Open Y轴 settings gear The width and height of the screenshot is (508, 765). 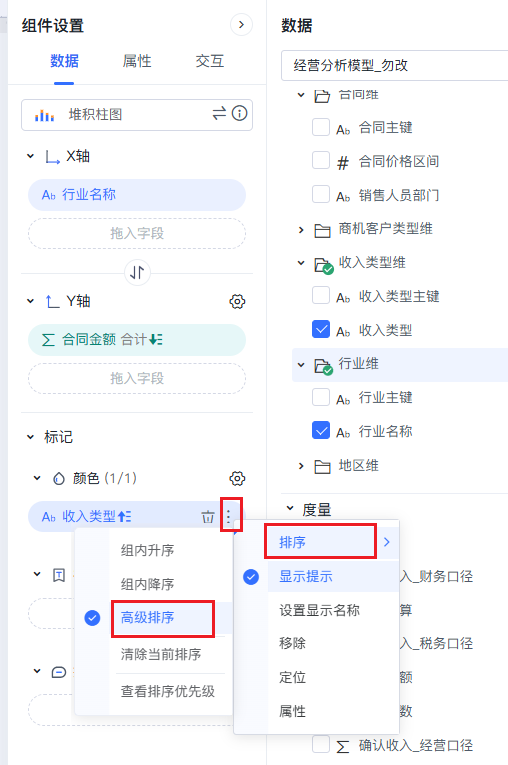click(x=237, y=302)
